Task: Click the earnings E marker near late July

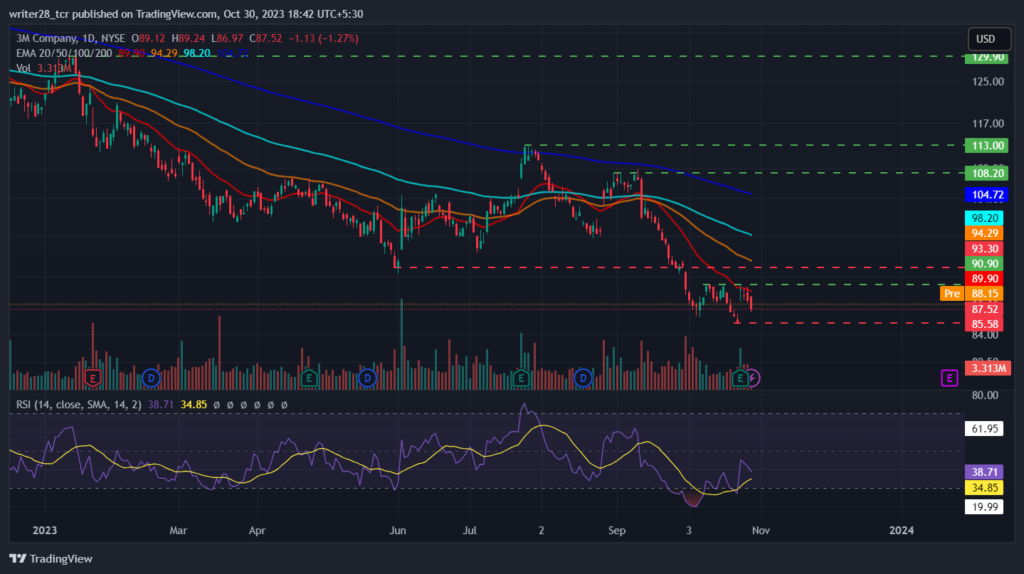Action: click(x=520, y=377)
